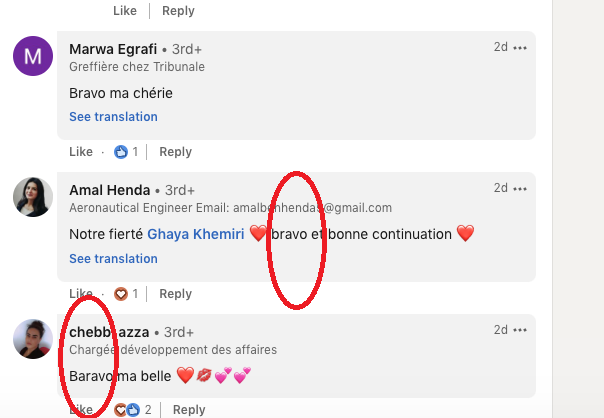Image resolution: width=604 pixels, height=418 pixels.
Task: Reply to Amal Henda's comment
Action: pos(176,294)
